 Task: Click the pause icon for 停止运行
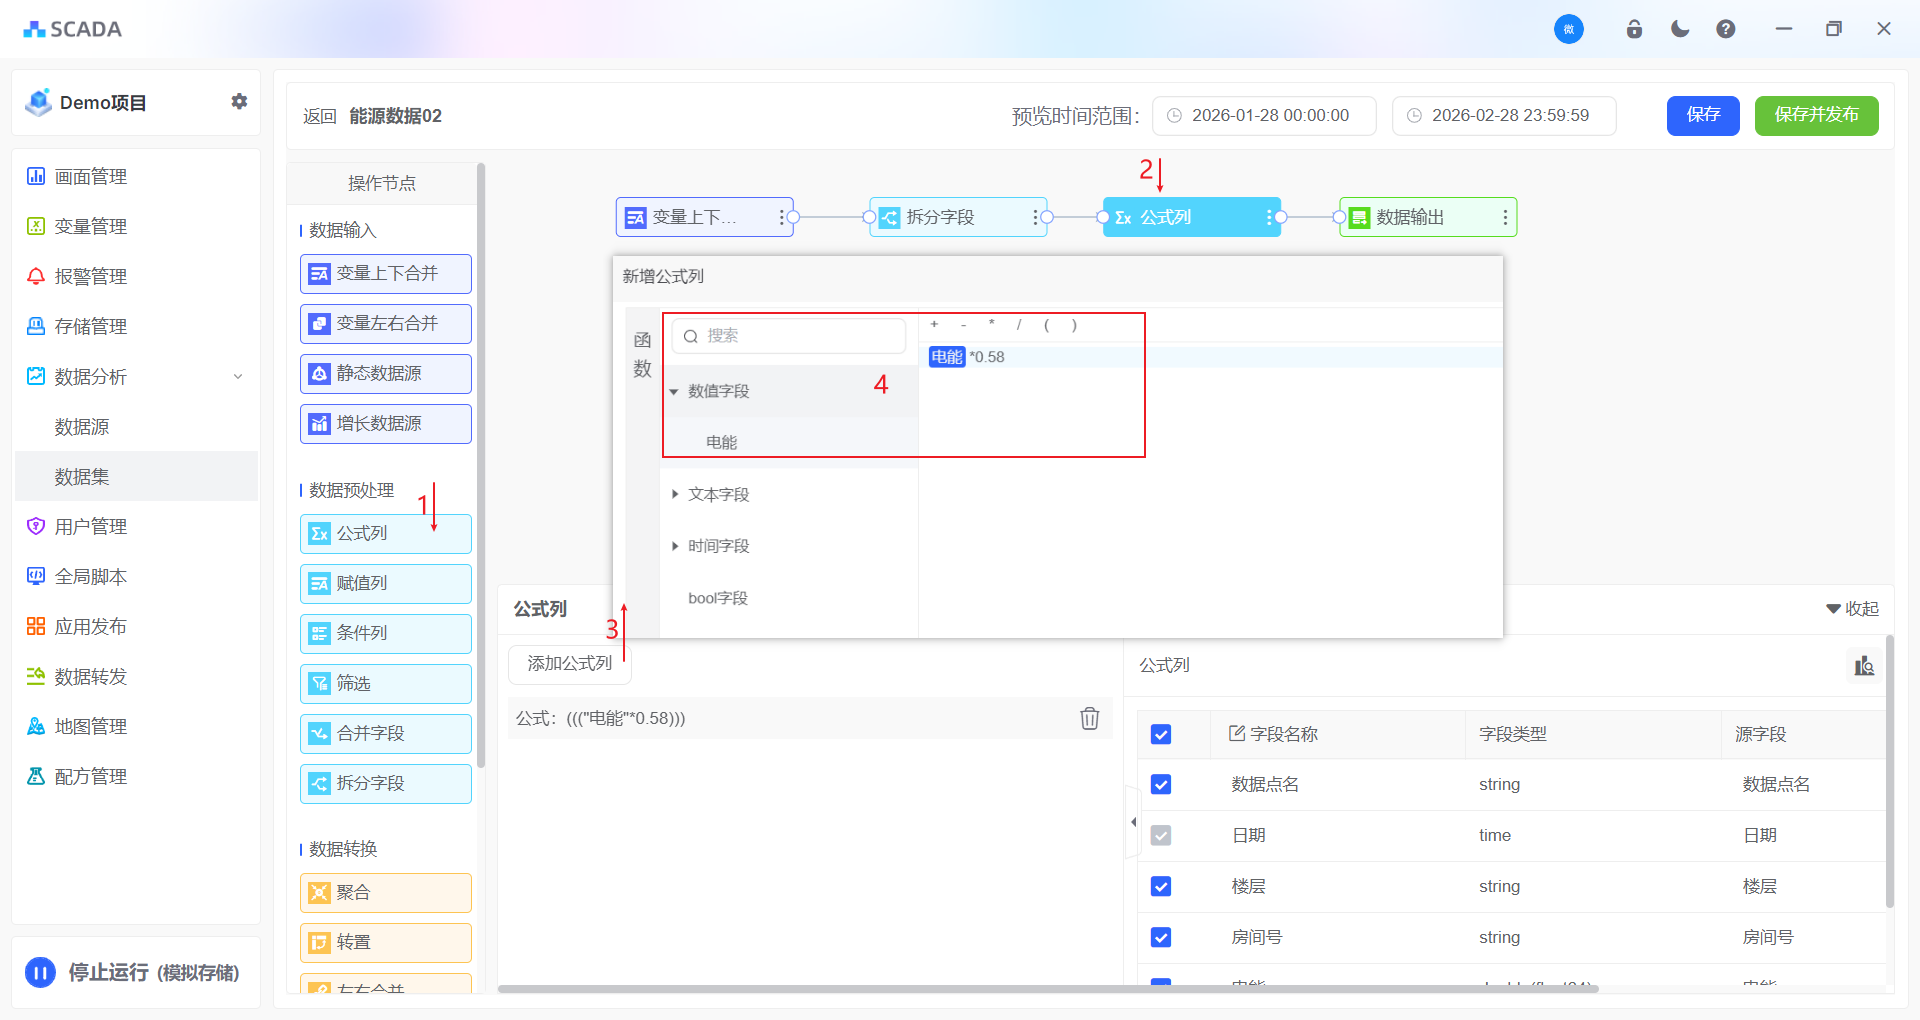(x=40, y=972)
